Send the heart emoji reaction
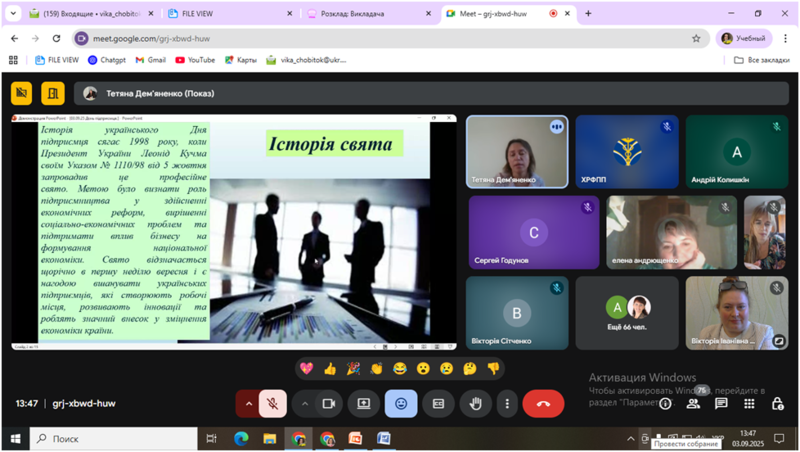This screenshot has width=800, height=452. [x=306, y=368]
